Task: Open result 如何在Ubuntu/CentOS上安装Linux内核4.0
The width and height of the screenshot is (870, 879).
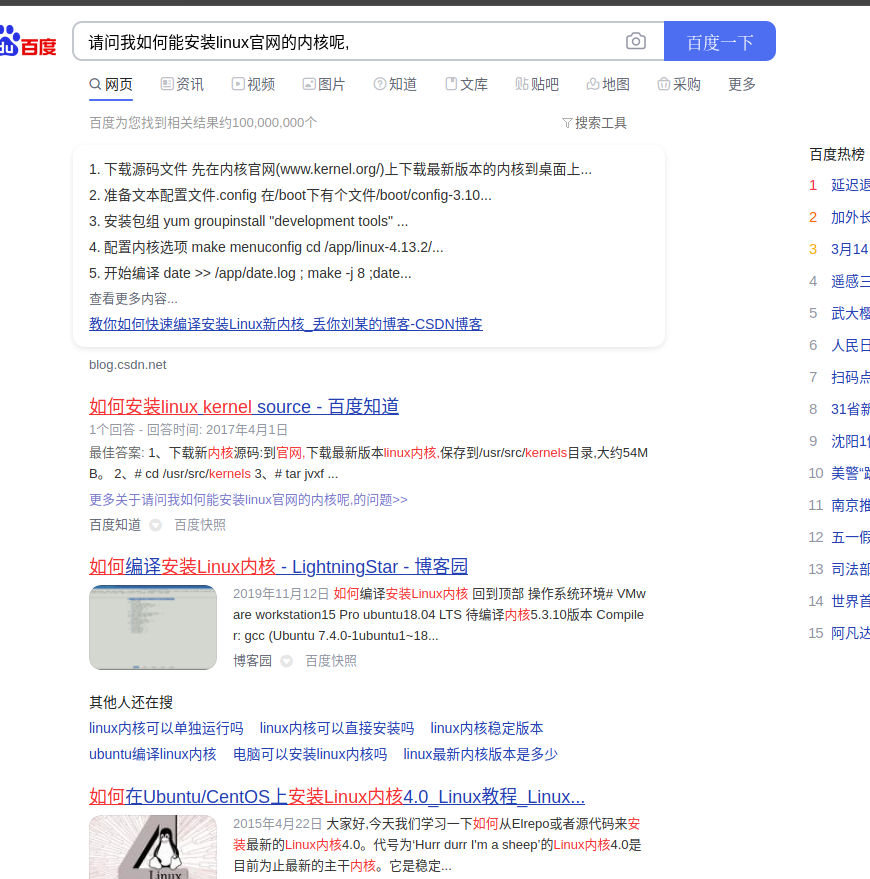Action: tap(337, 796)
